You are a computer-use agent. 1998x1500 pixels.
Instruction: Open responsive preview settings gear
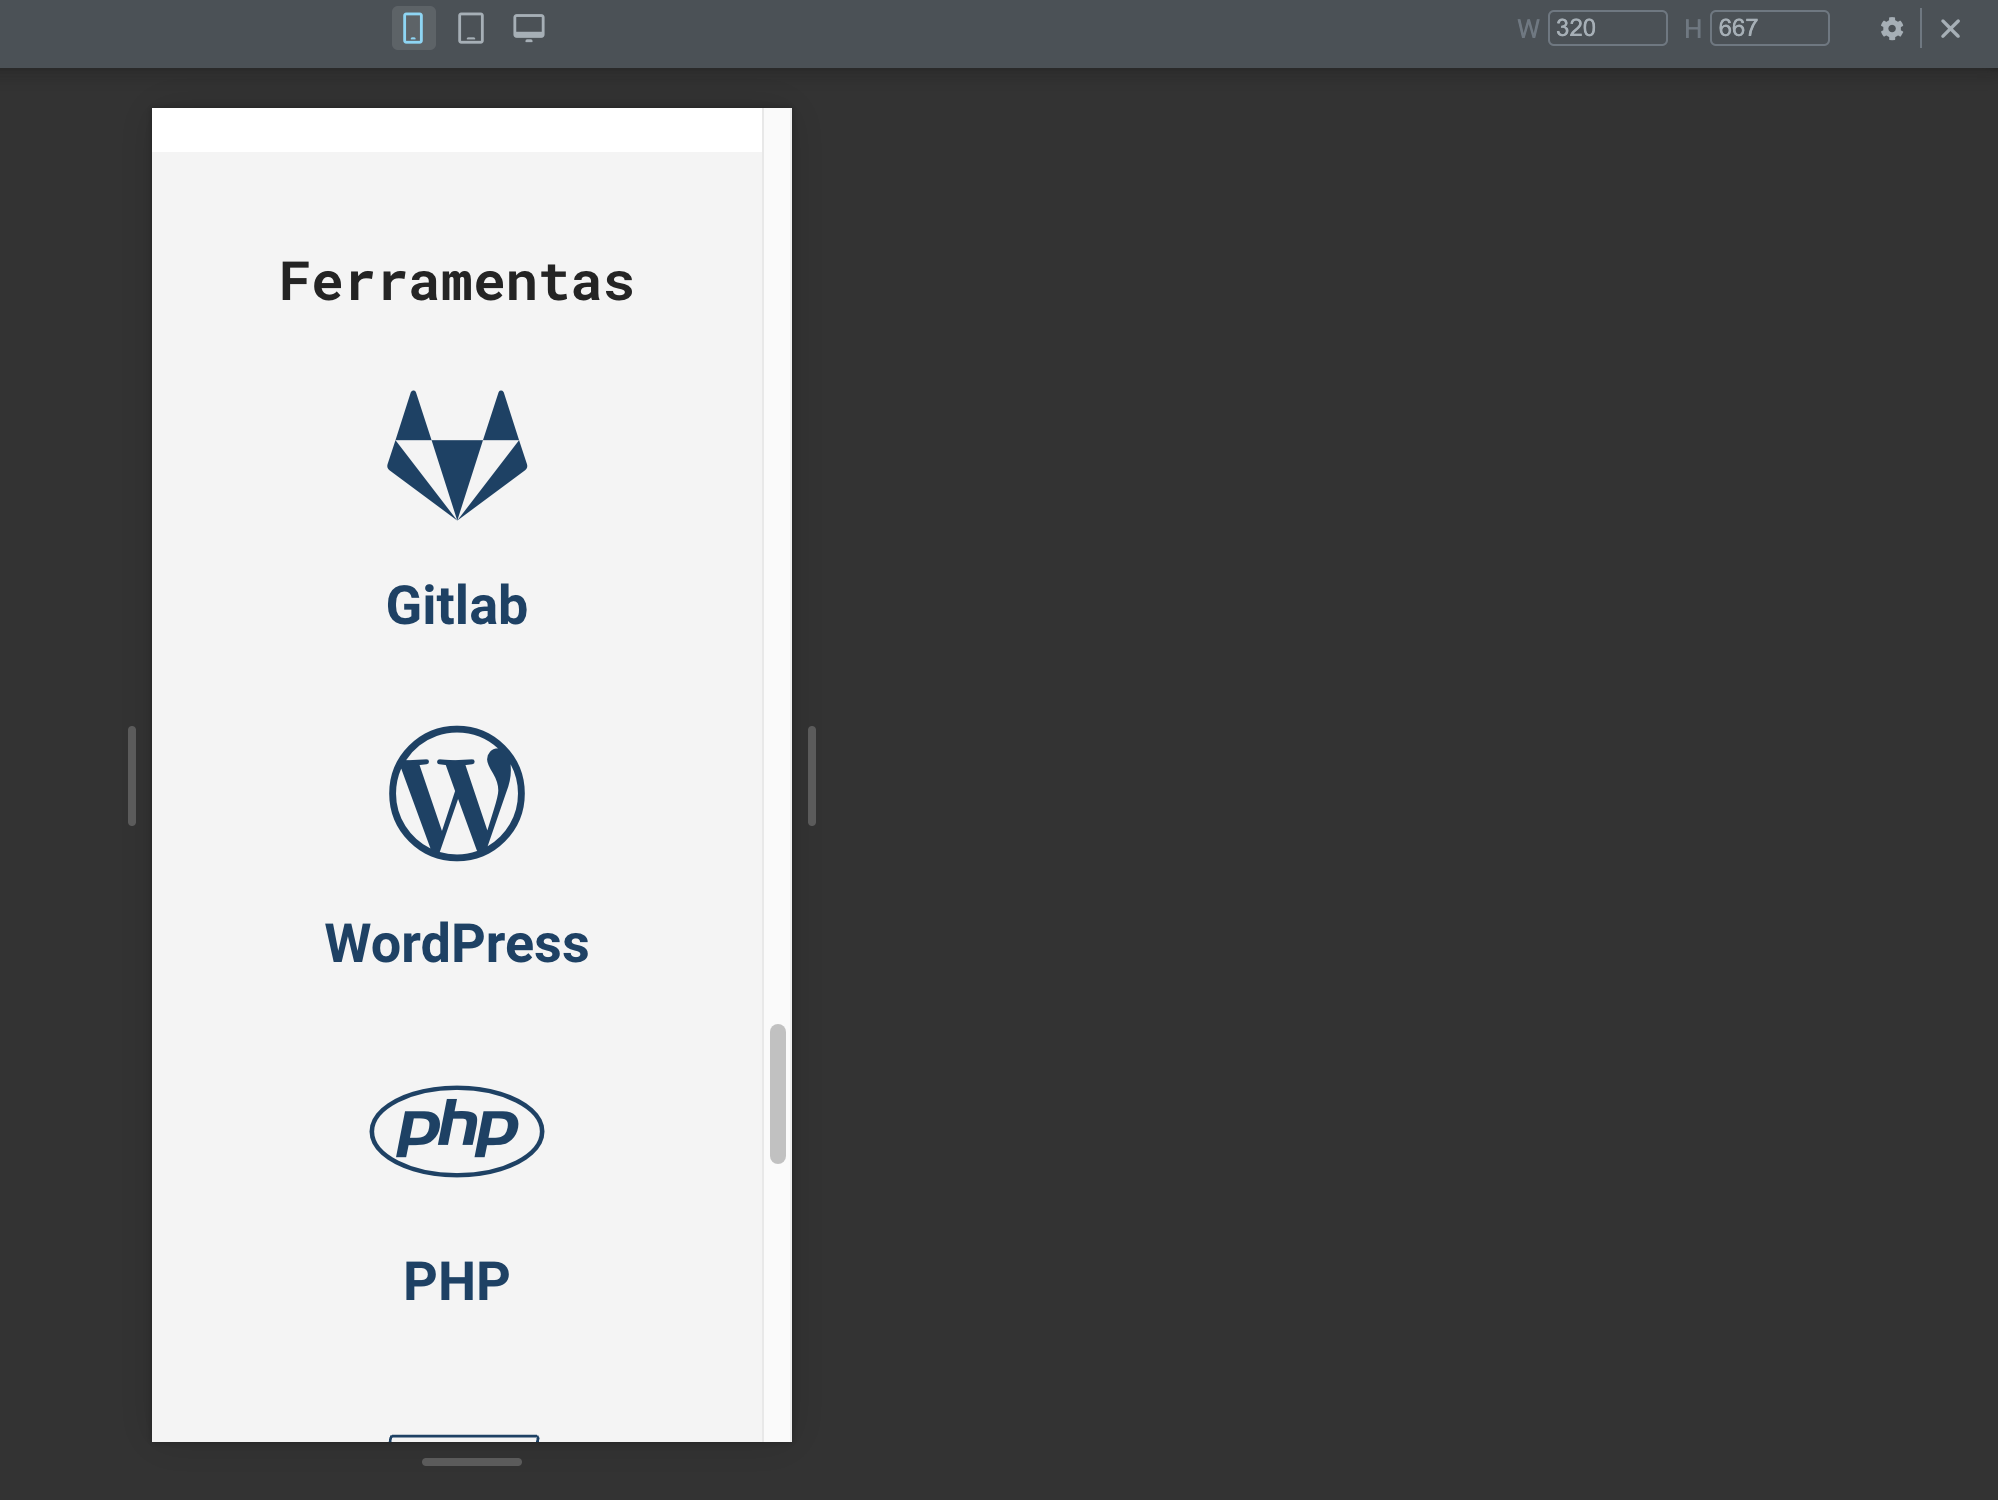point(1891,28)
